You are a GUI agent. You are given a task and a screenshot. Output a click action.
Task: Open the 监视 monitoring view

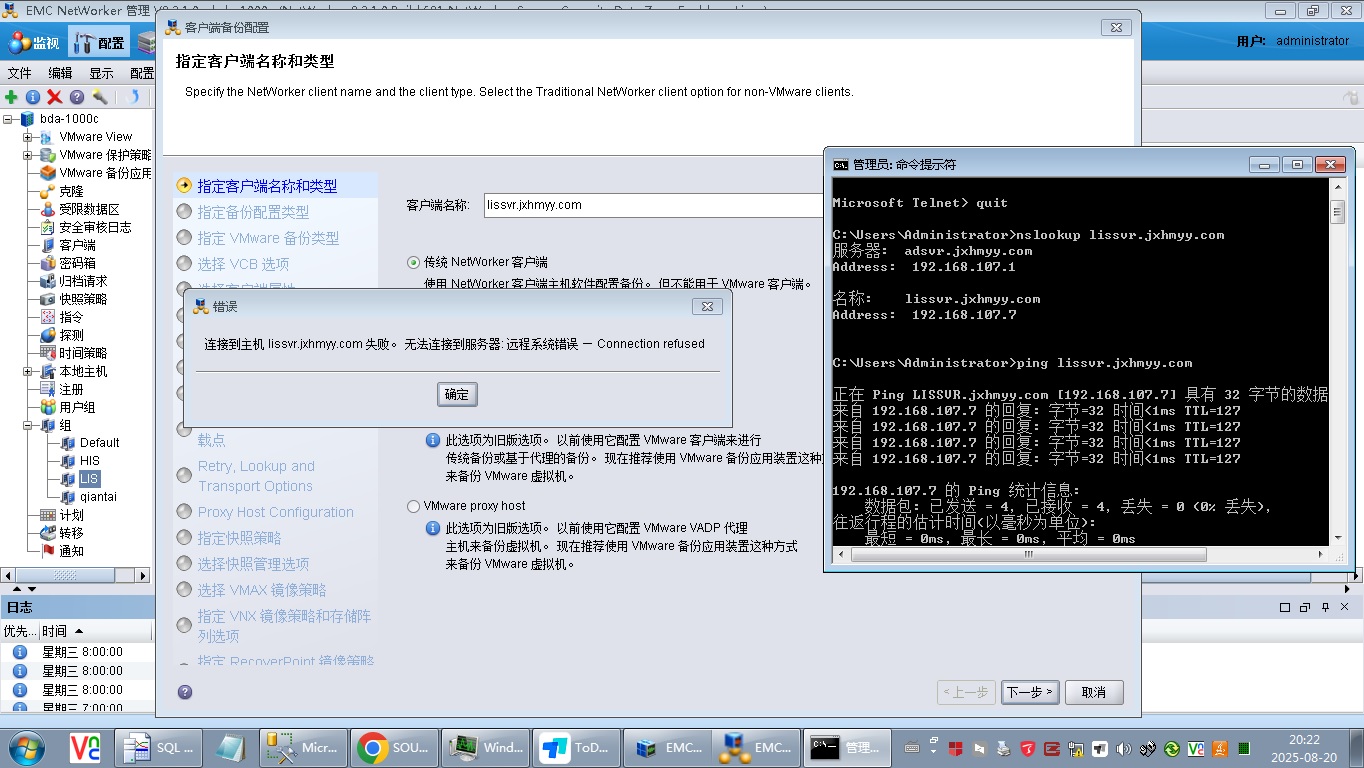click(35, 43)
